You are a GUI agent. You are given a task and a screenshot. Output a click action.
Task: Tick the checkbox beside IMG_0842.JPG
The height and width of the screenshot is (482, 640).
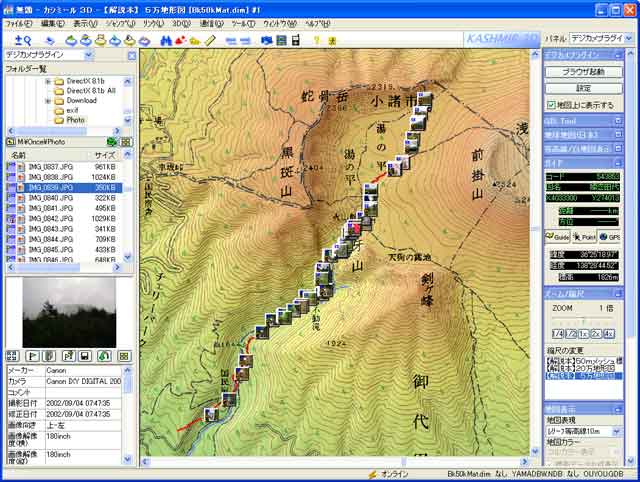pyautogui.click(x=11, y=218)
